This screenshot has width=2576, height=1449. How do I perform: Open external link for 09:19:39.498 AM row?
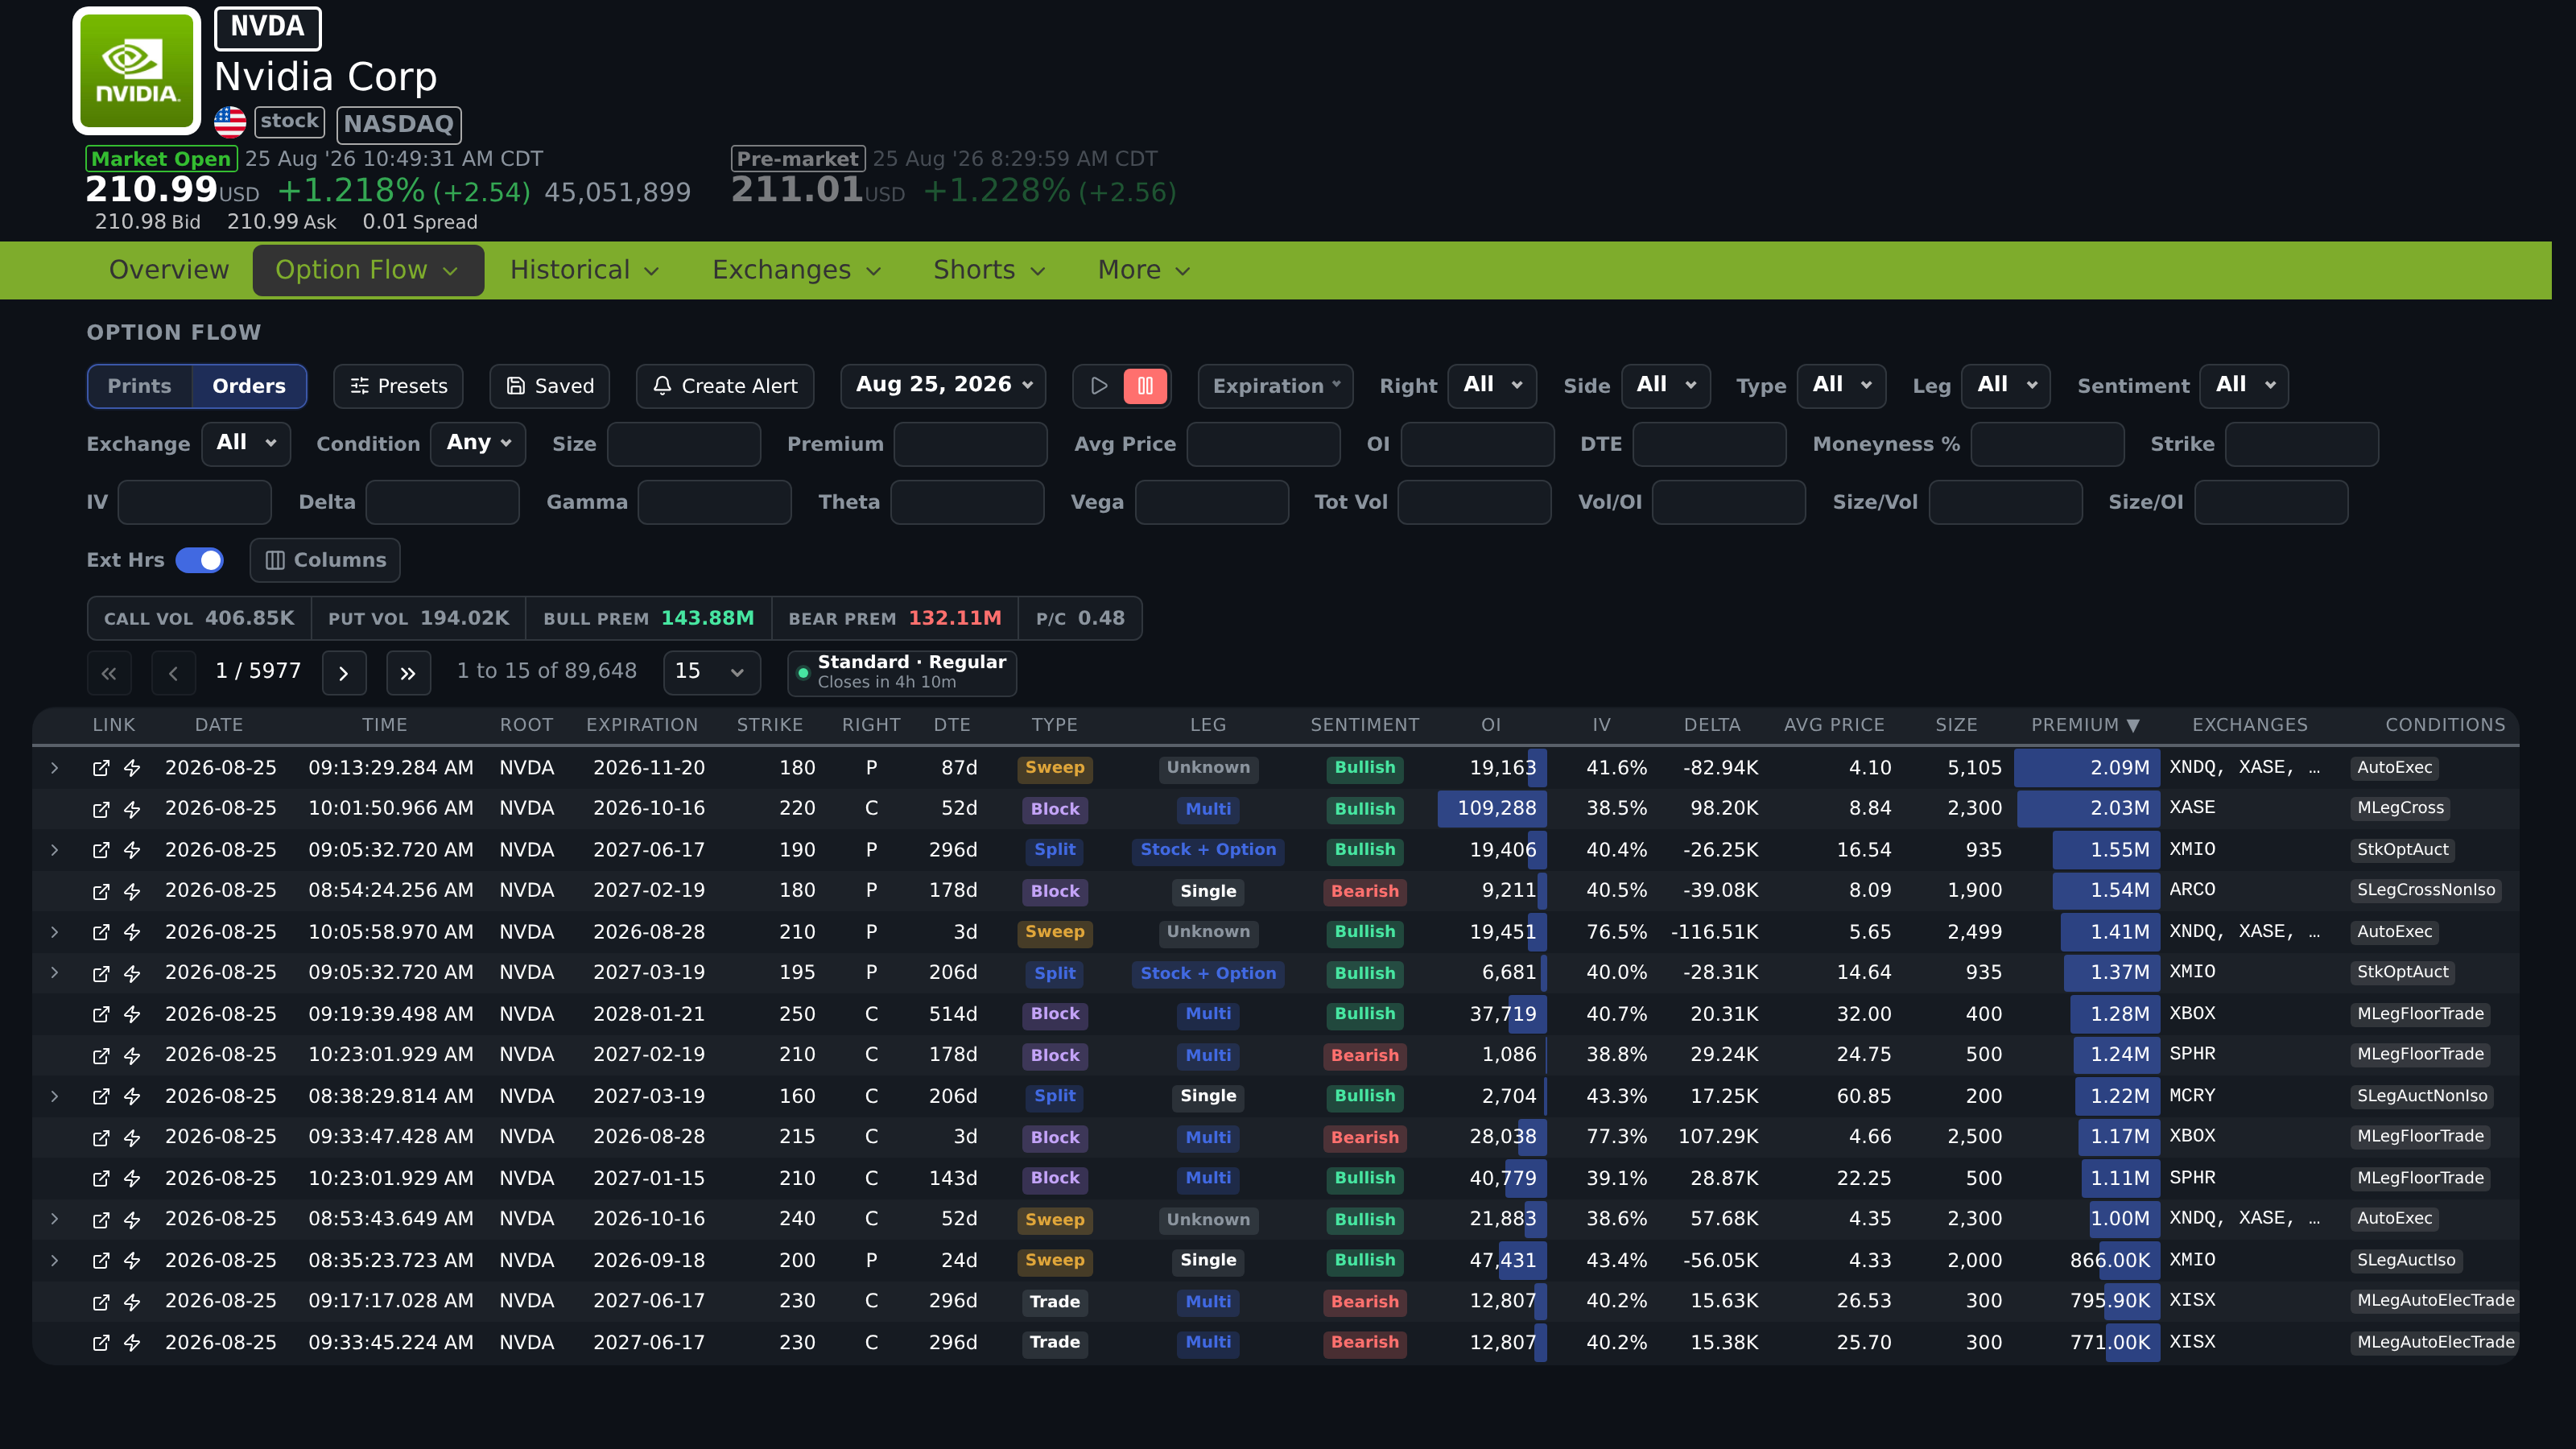pyautogui.click(x=101, y=1014)
